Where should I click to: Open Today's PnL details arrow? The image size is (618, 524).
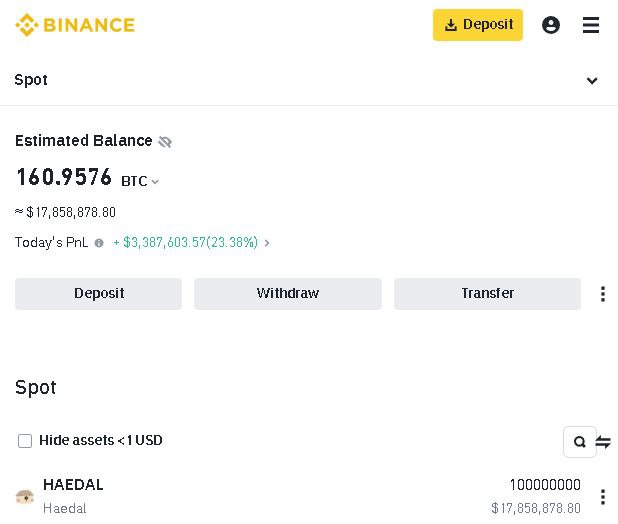pyautogui.click(x=267, y=243)
